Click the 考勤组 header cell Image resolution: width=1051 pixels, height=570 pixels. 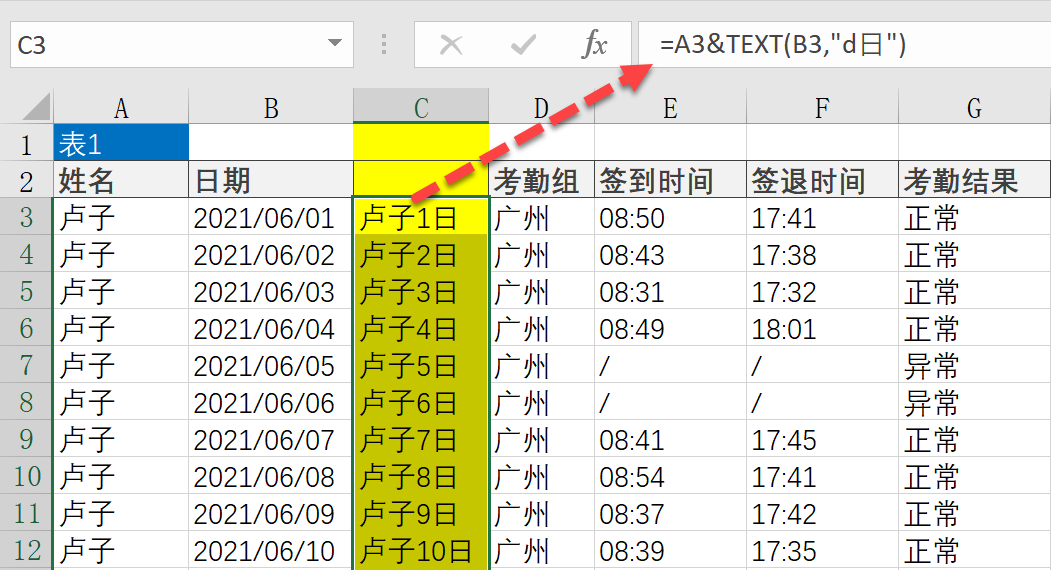coord(542,180)
